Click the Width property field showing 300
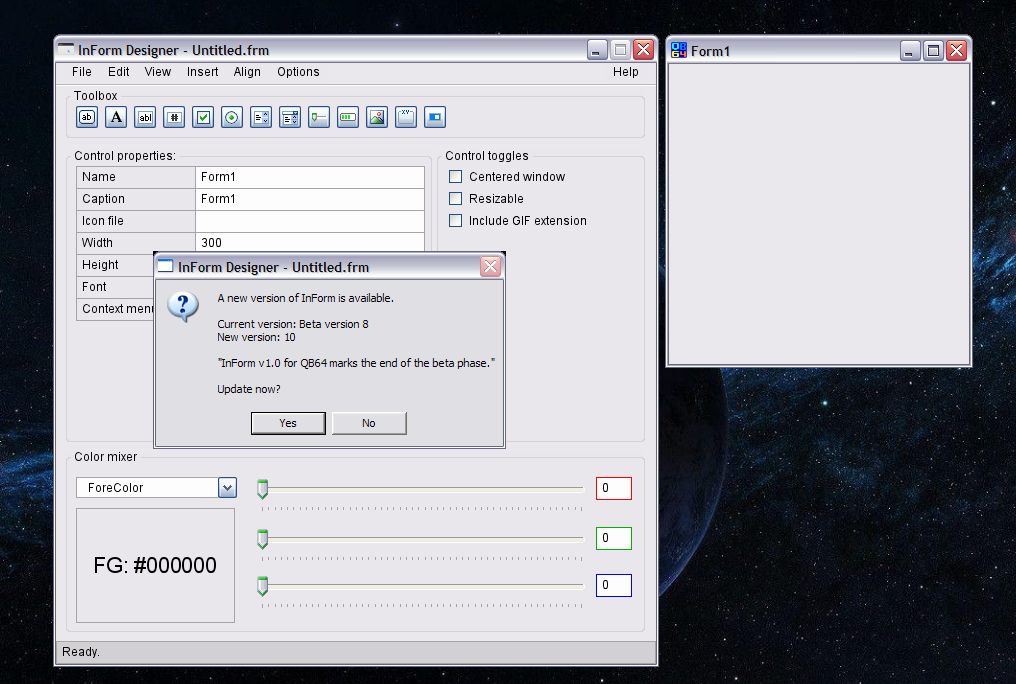The width and height of the screenshot is (1016, 684). pyautogui.click(x=310, y=242)
